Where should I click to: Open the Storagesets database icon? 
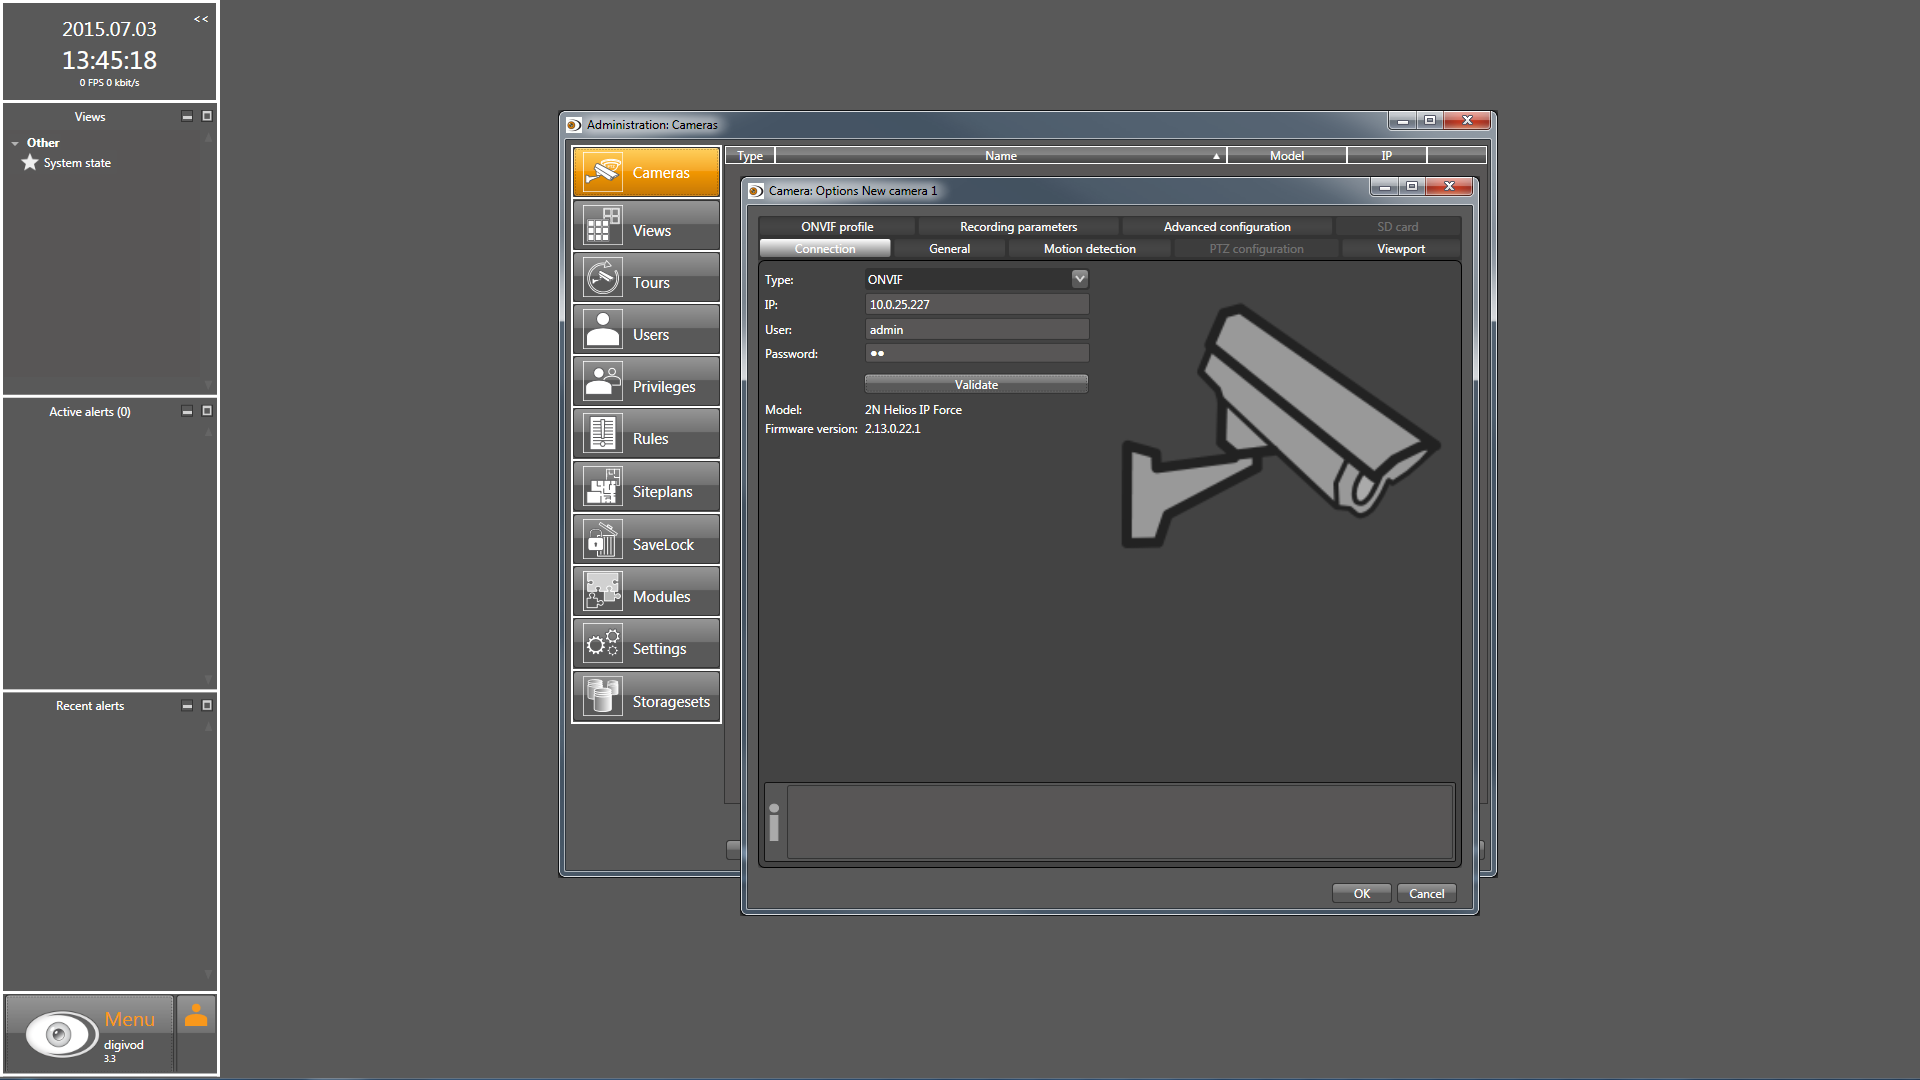coord(603,697)
